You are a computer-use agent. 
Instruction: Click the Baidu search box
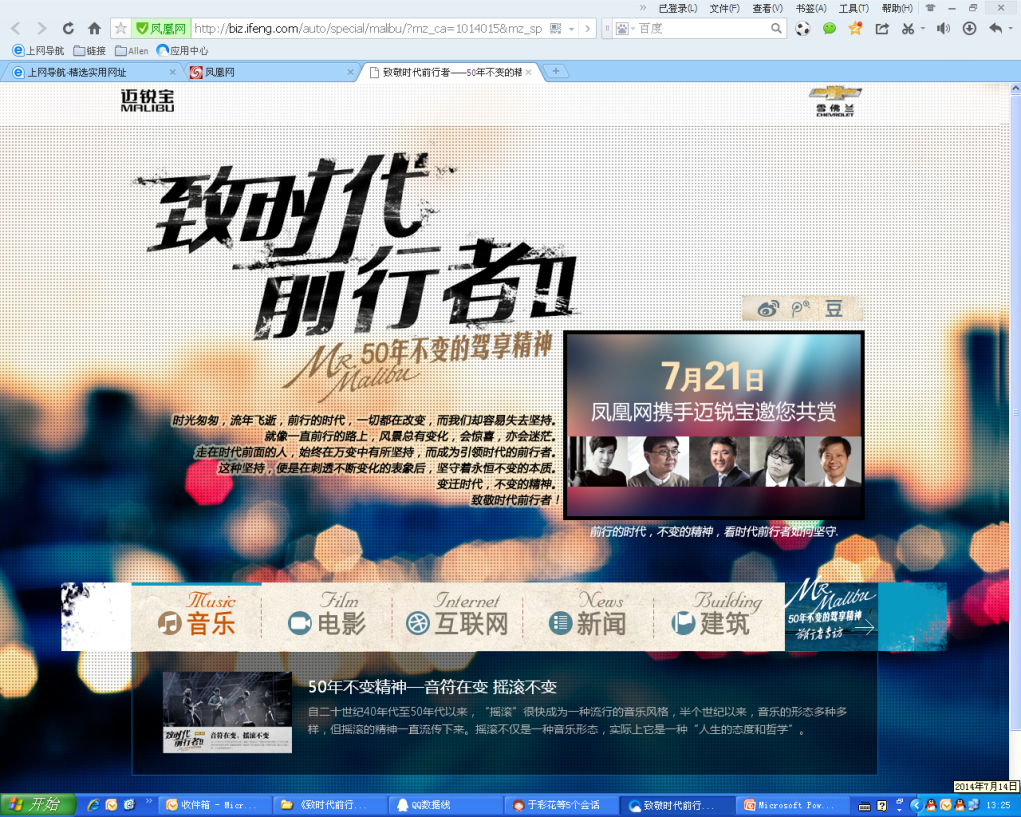click(x=702, y=29)
